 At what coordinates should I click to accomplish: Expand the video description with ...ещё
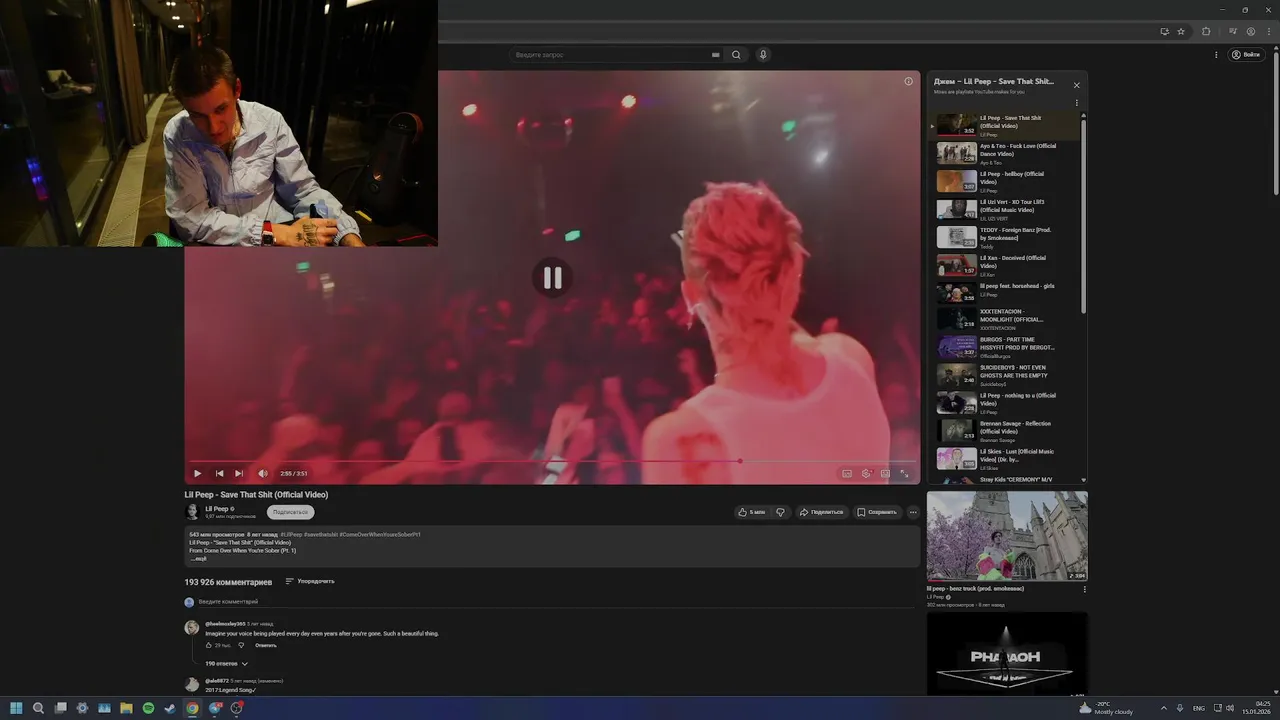pos(198,559)
